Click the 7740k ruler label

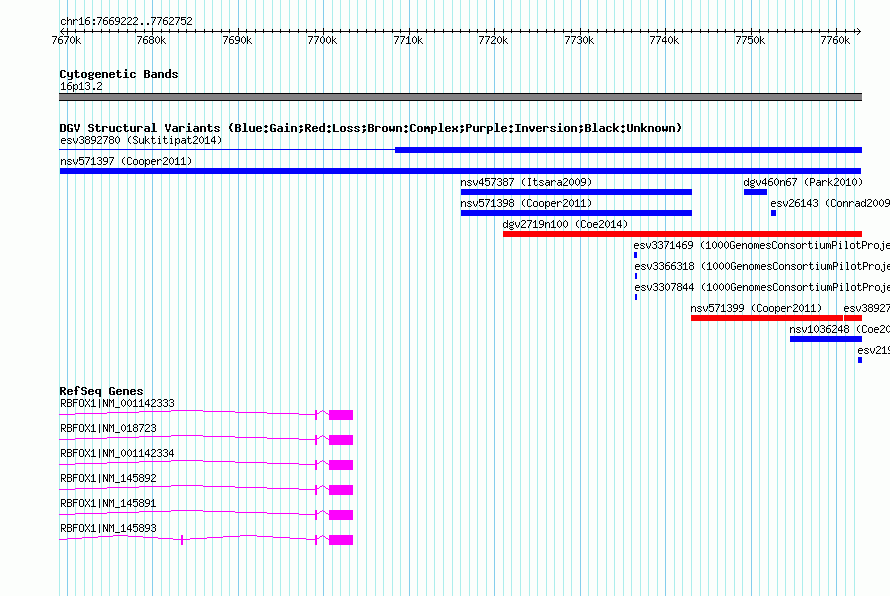coord(664,40)
